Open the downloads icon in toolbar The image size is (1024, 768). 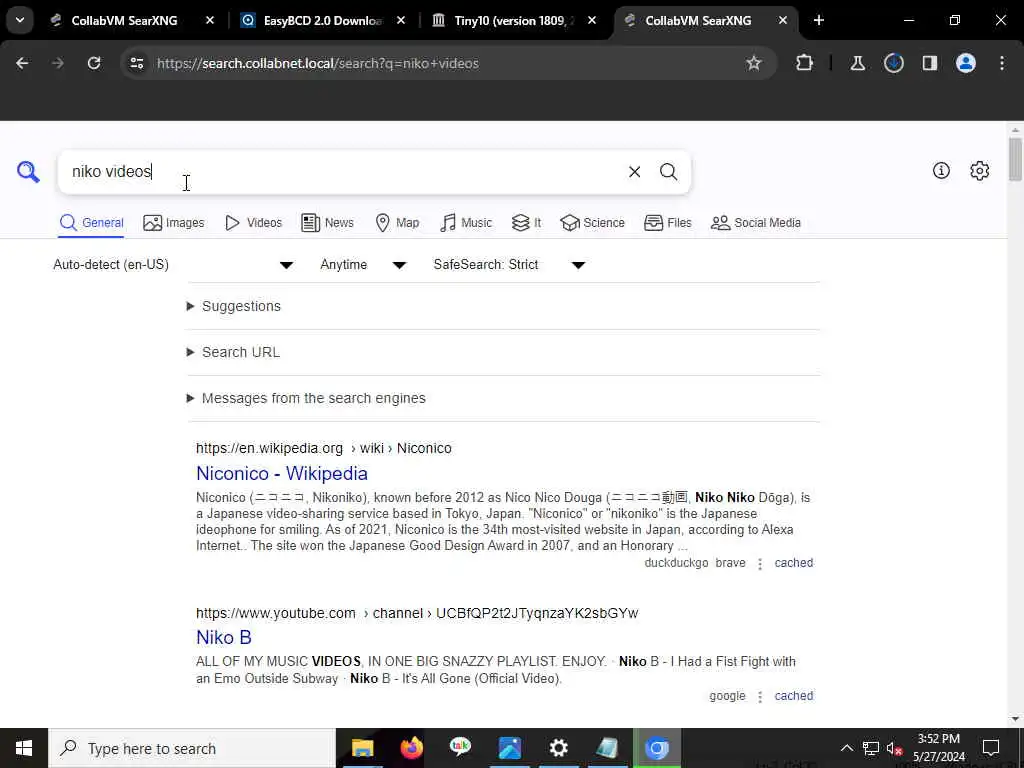tap(893, 63)
